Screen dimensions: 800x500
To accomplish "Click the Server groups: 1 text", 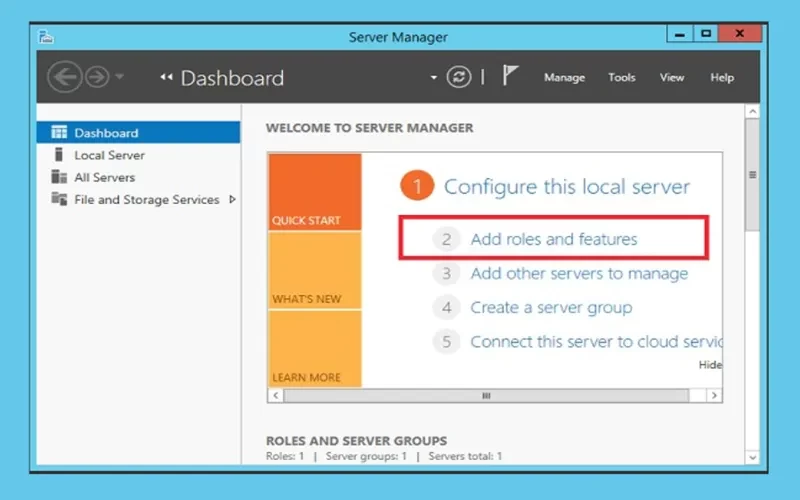I will tap(366, 456).
